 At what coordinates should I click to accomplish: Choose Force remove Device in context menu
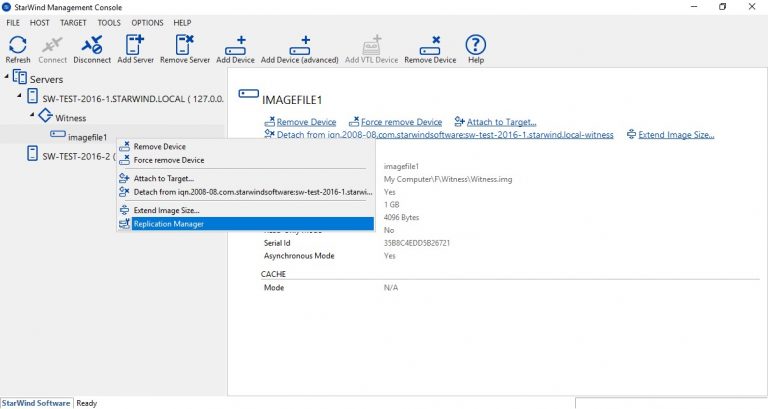click(x=168, y=160)
